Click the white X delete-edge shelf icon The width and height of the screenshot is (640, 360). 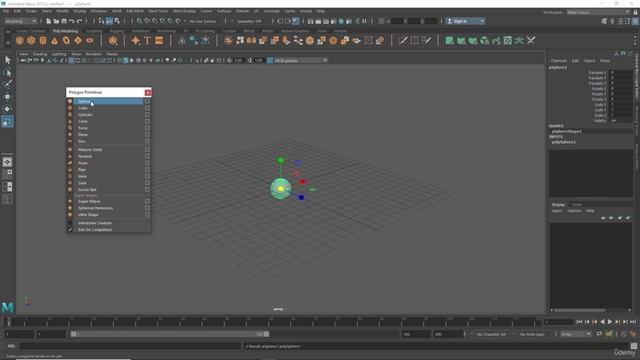tap(531, 40)
